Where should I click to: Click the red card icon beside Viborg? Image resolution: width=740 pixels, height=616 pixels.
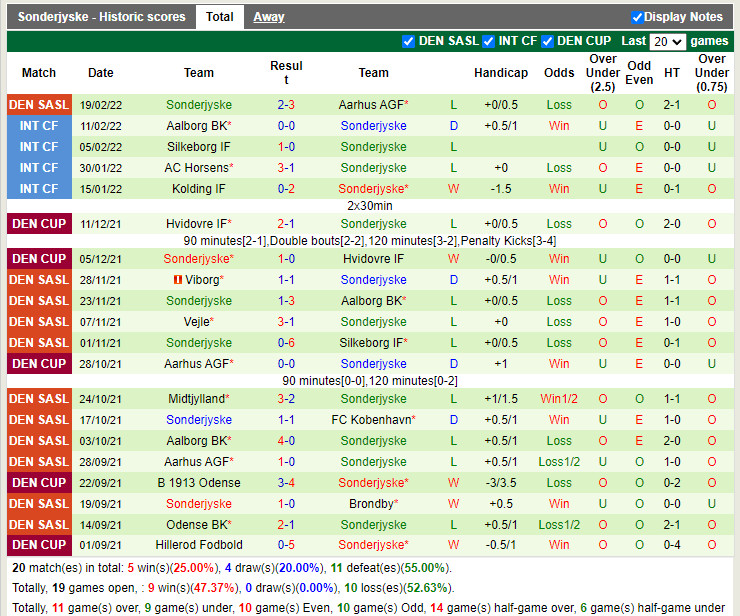tap(179, 280)
